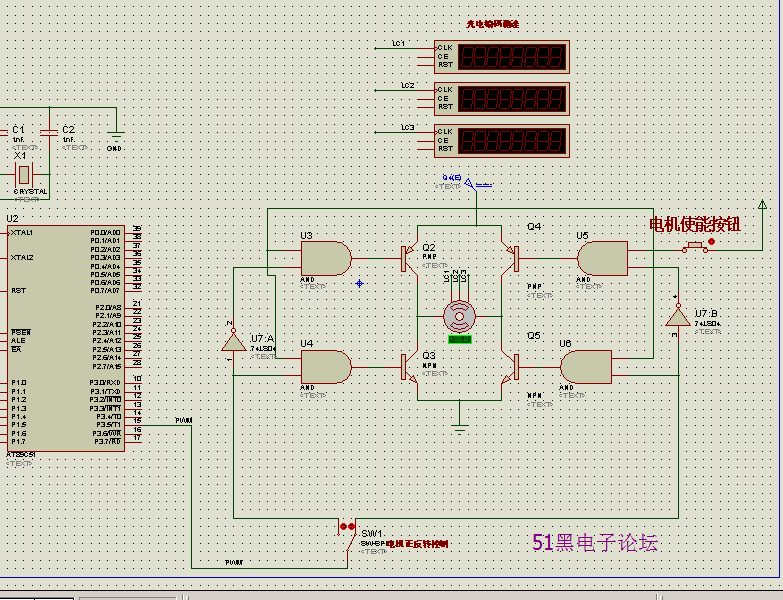This screenshot has height=600, width=783.
Task: Click the CLK pin of the LC1 counter
Action: point(445,48)
